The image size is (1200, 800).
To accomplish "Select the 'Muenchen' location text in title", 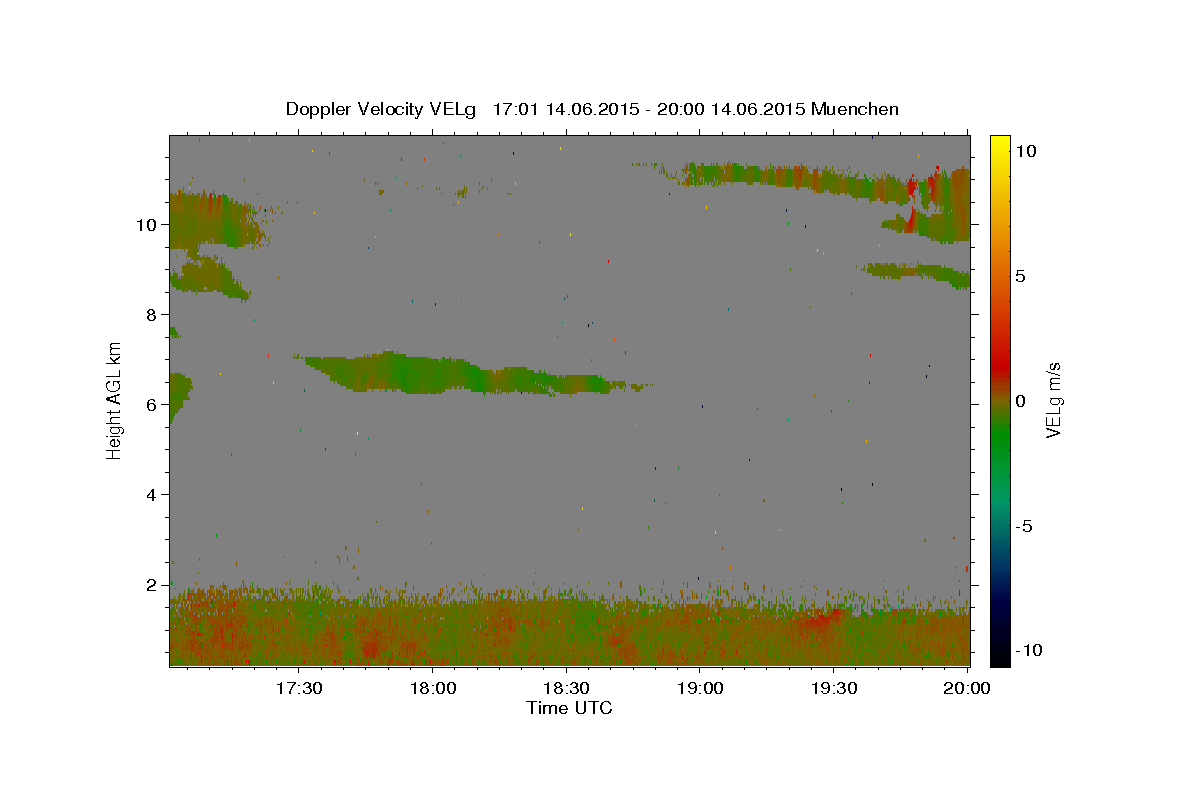I will click(856, 109).
